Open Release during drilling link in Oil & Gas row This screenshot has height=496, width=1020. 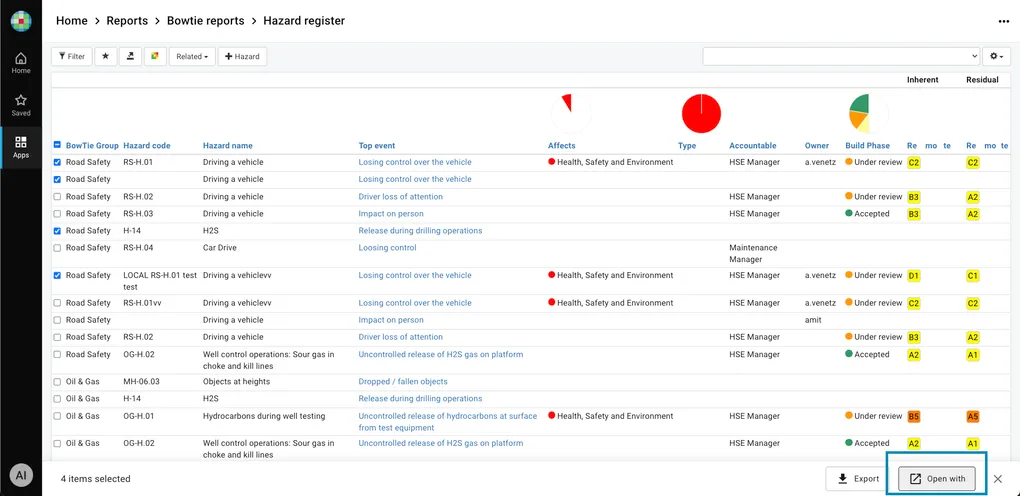click(420, 399)
